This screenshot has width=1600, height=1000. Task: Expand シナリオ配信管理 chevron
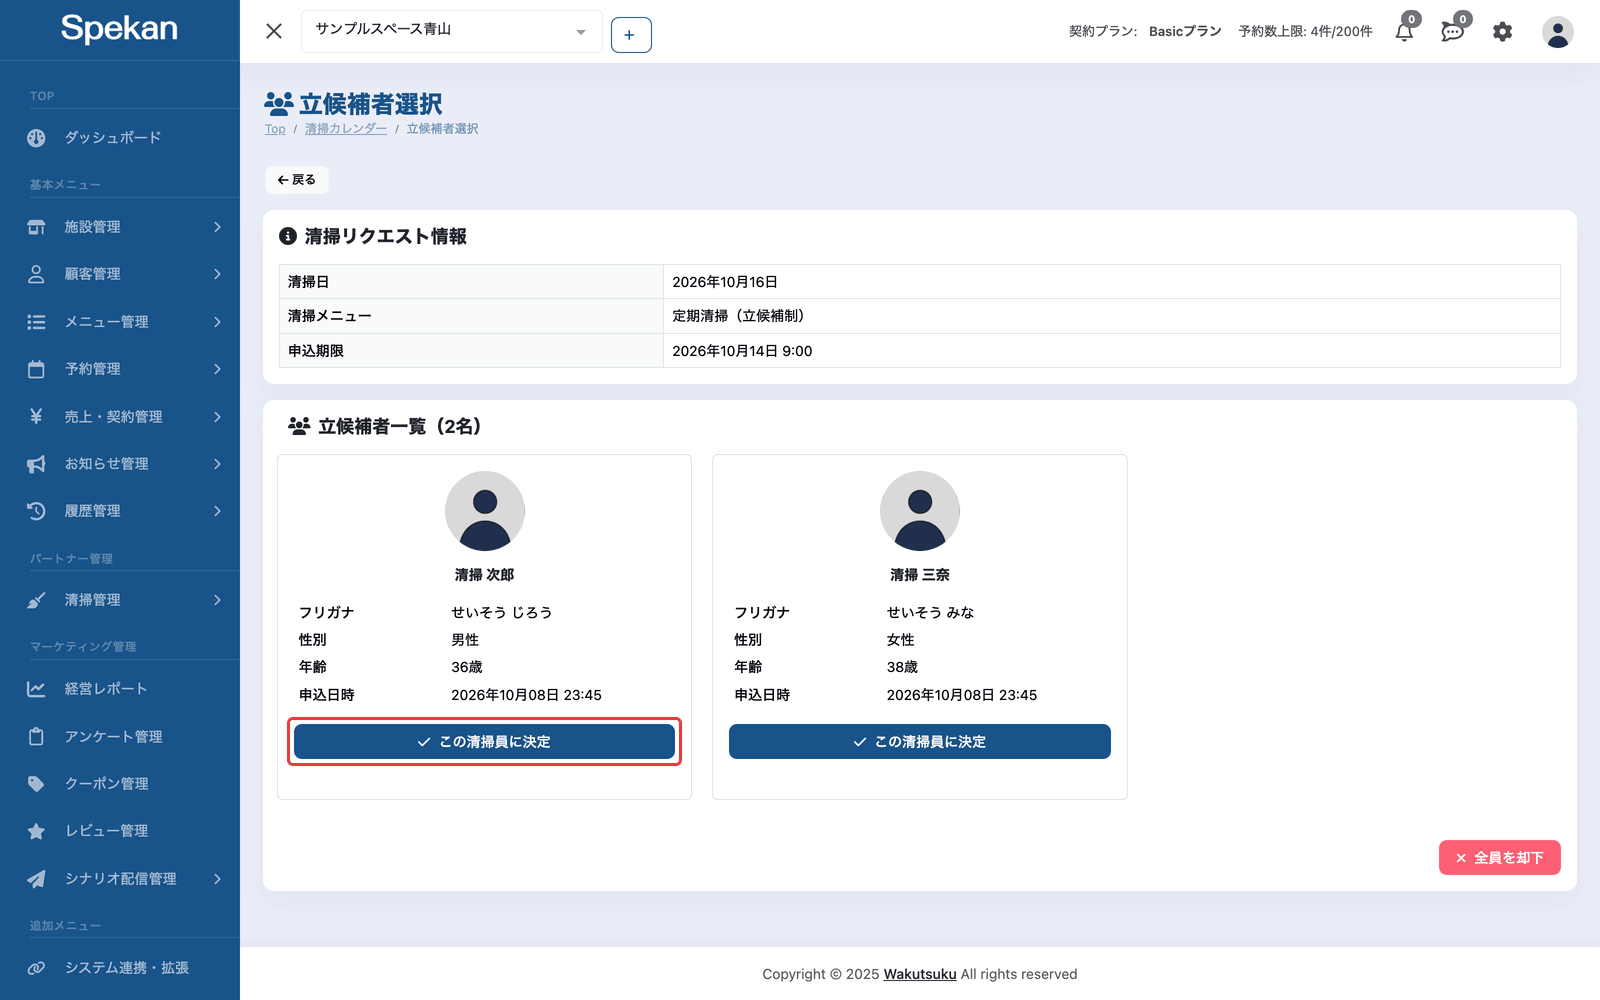click(x=217, y=879)
